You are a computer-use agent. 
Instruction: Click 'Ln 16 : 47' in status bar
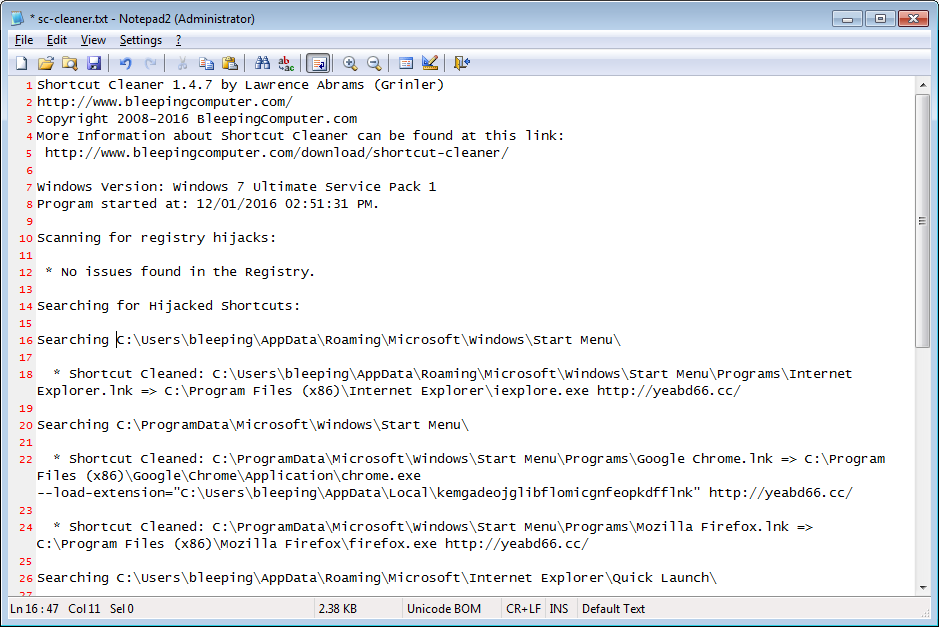pos(34,609)
